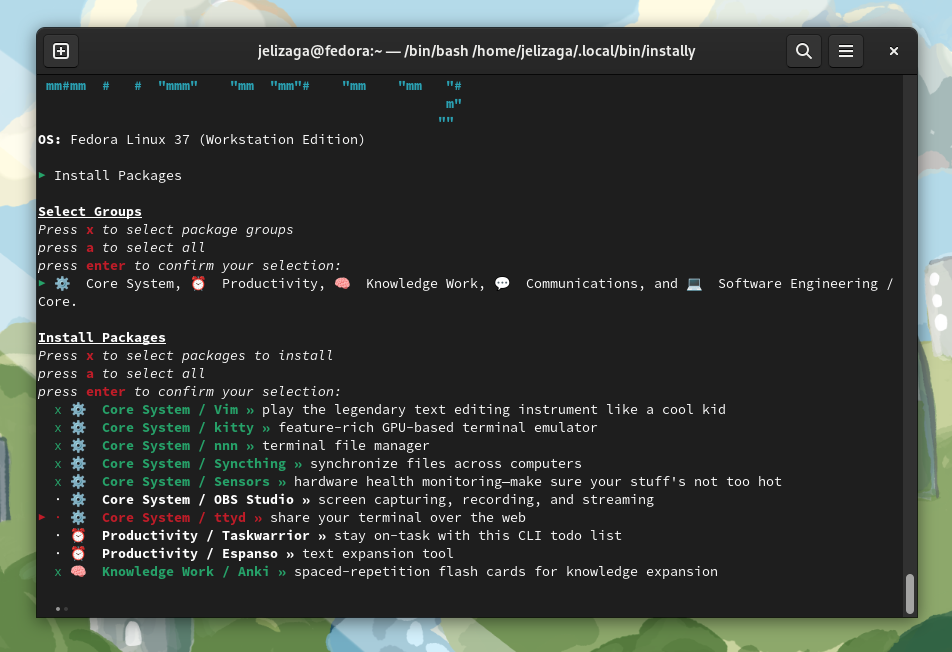Open the terminal search tool
This screenshot has height=652, width=952.
point(804,51)
